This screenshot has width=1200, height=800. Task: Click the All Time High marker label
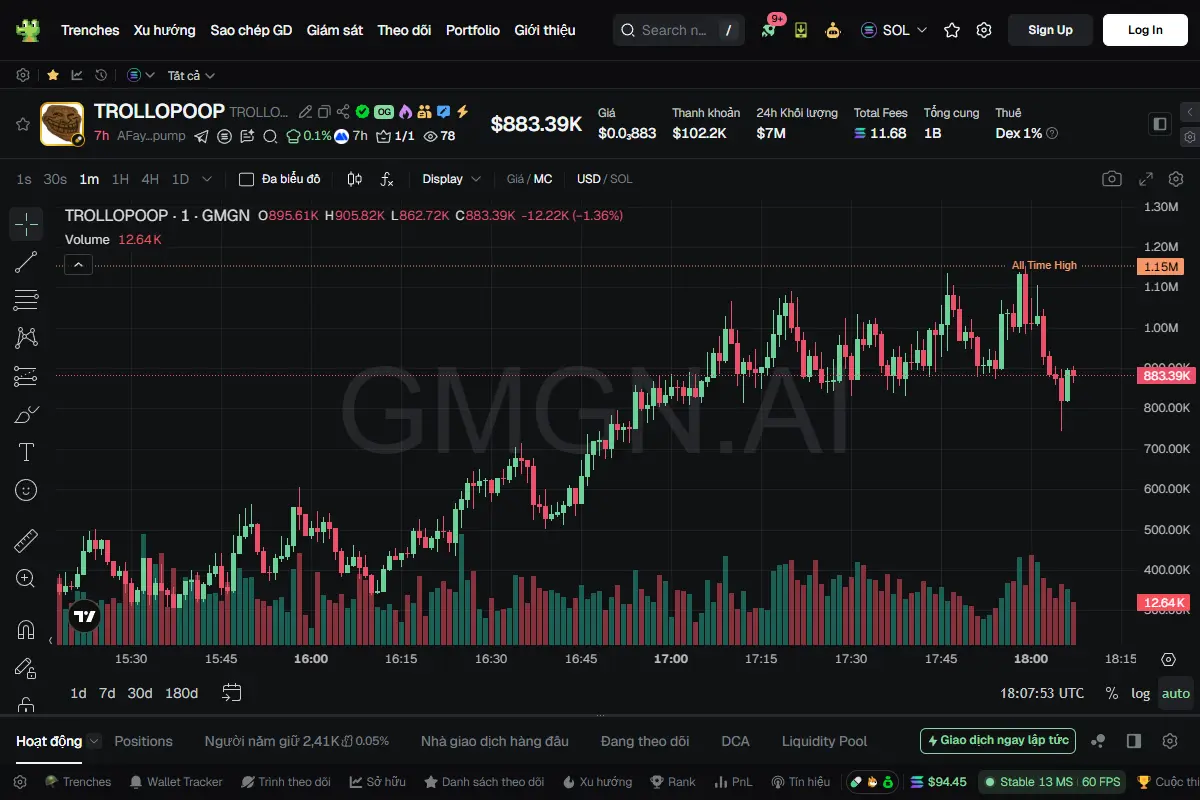1044,265
